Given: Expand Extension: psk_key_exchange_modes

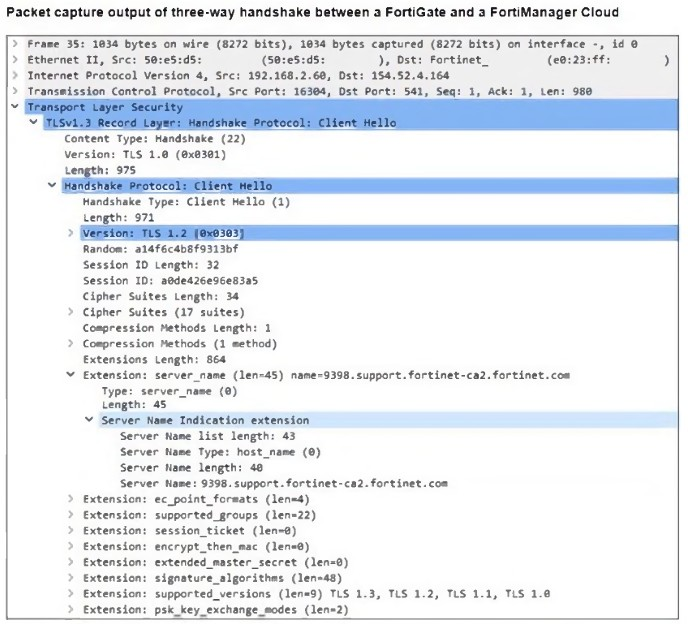Looking at the screenshot, I should click(71, 609).
